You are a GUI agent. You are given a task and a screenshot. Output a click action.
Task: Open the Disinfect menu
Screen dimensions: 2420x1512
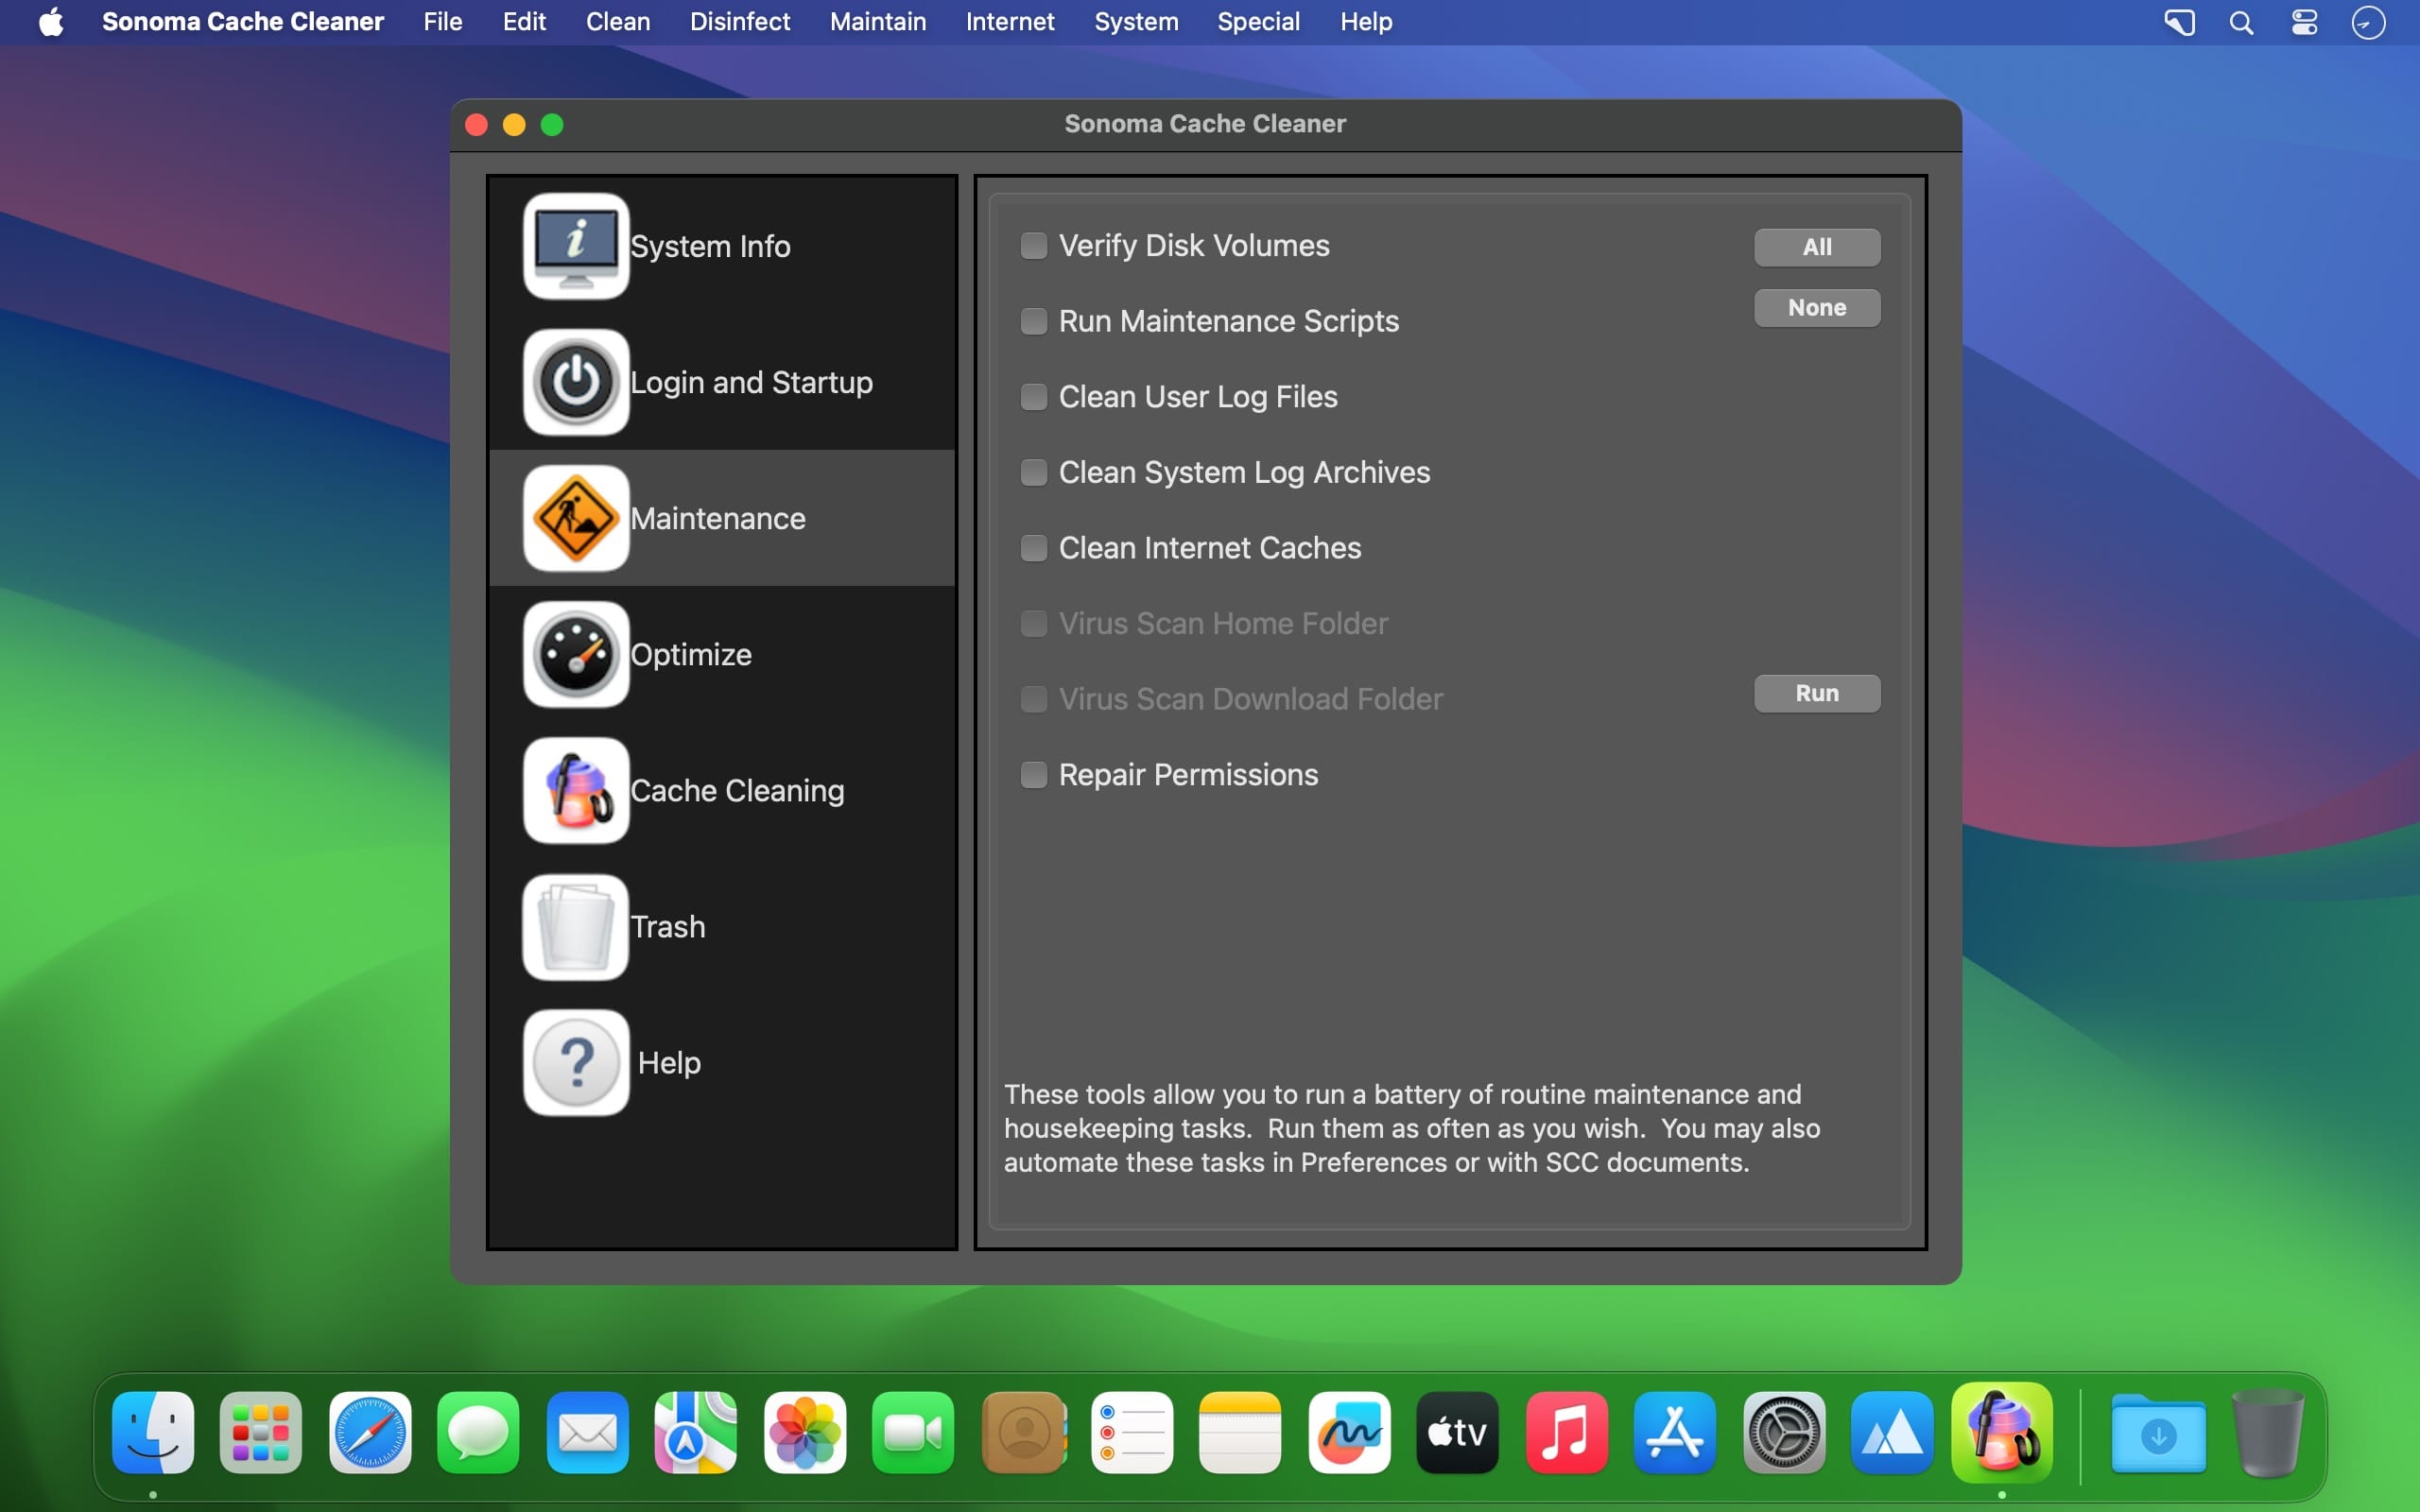pyautogui.click(x=740, y=22)
